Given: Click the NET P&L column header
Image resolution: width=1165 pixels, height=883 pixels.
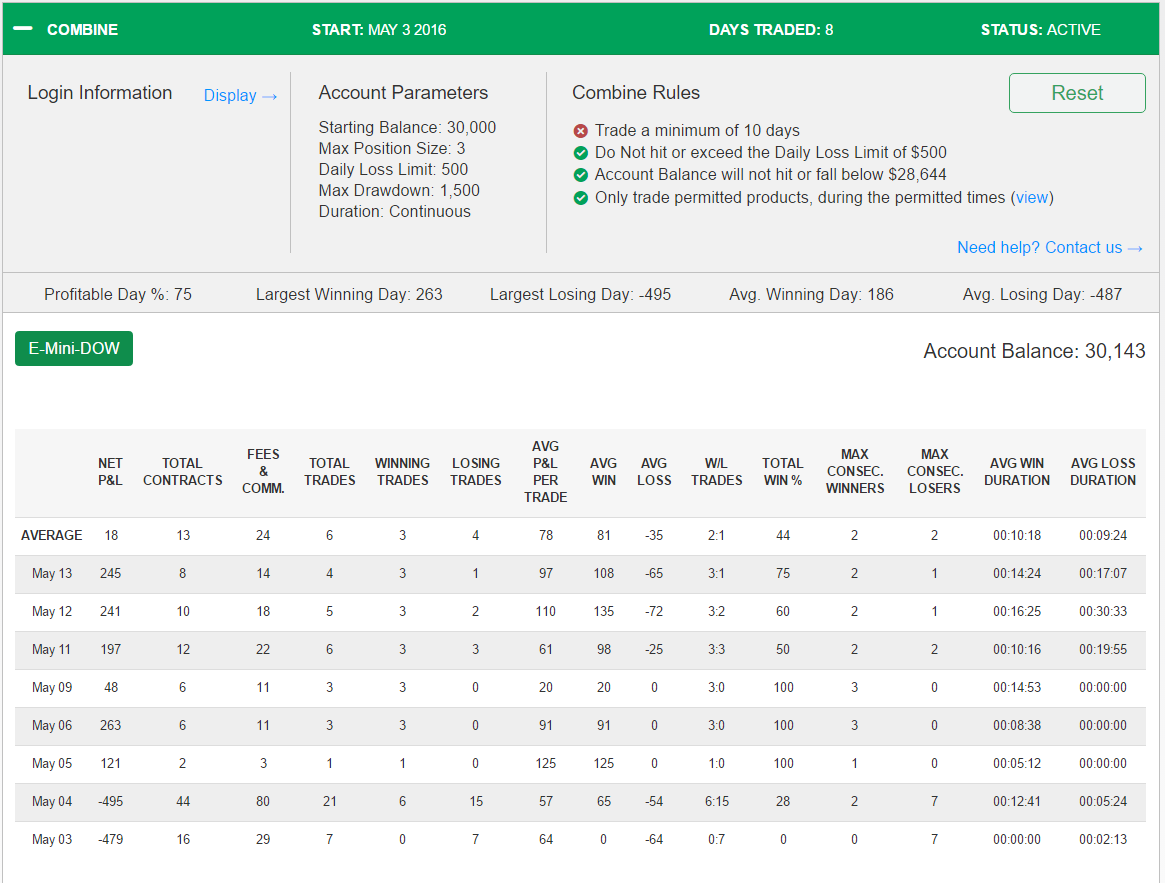Looking at the screenshot, I should [x=110, y=471].
